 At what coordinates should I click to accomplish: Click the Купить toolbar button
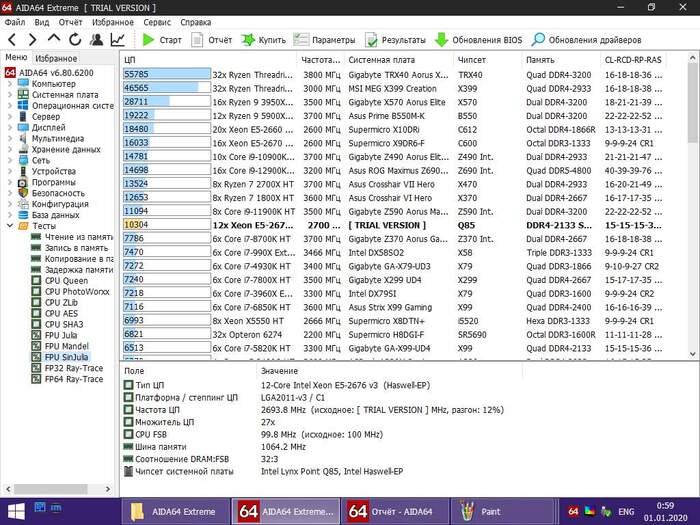point(248,40)
